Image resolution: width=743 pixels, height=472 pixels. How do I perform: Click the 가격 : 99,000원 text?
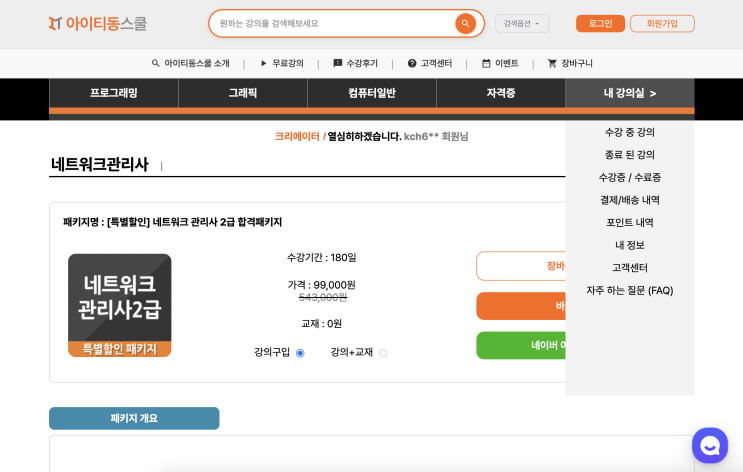321,285
